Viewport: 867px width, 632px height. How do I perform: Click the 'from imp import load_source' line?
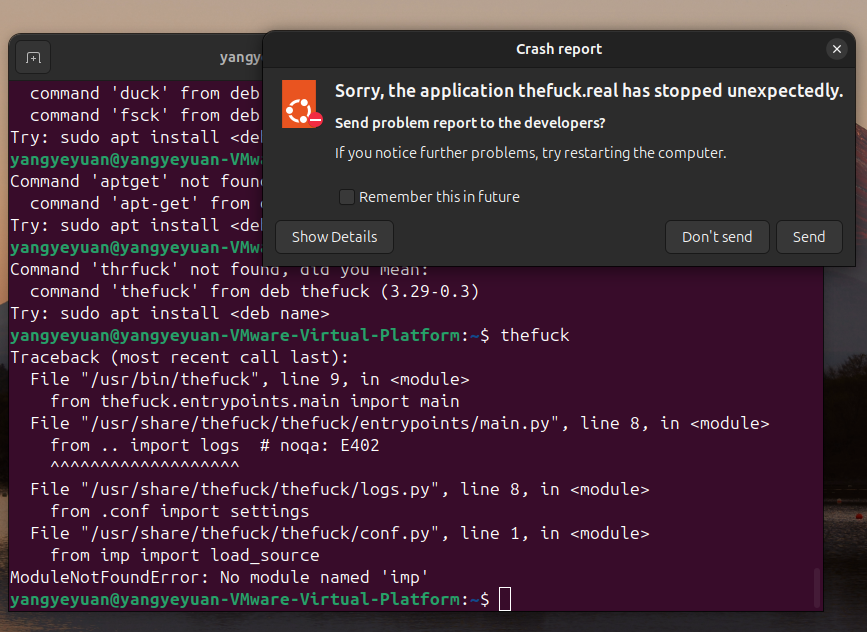coord(185,555)
